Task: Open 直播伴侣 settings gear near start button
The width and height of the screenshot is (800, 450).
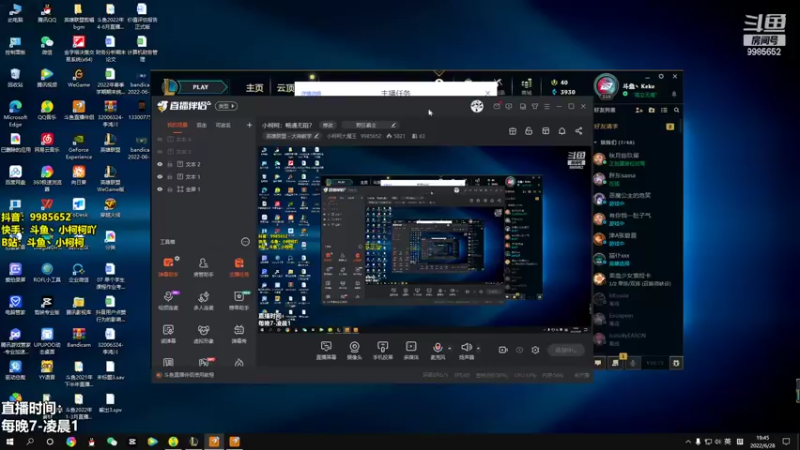Action: point(535,350)
